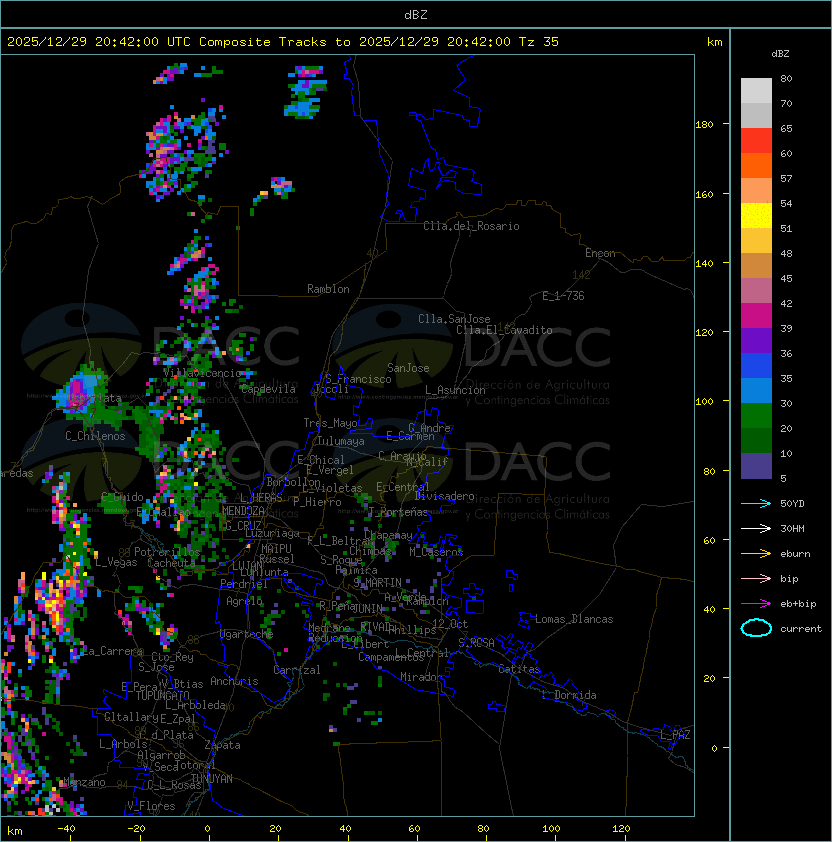The image size is (832, 842).
Task: Click the 'L_PAZ' map label
Action: [675, 735]
